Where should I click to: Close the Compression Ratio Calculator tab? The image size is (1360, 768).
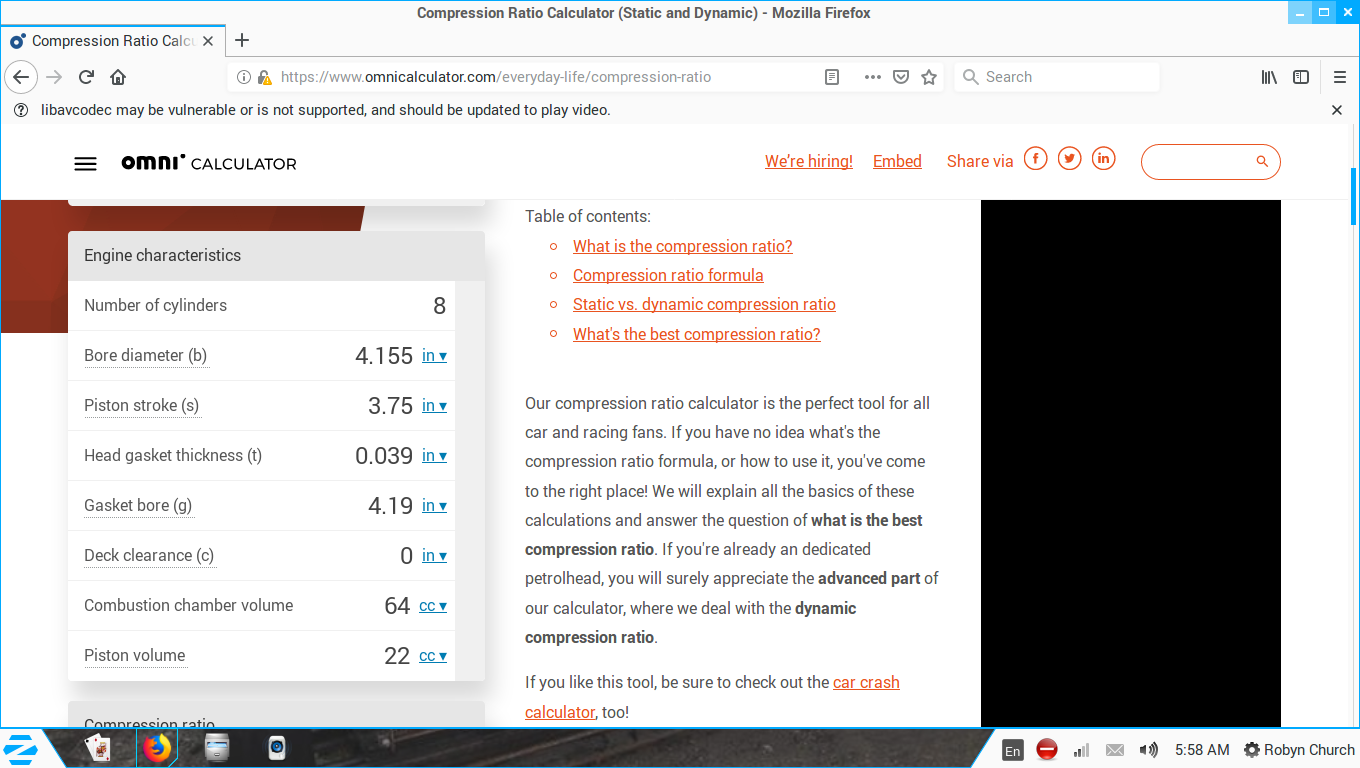click(208, 41)
